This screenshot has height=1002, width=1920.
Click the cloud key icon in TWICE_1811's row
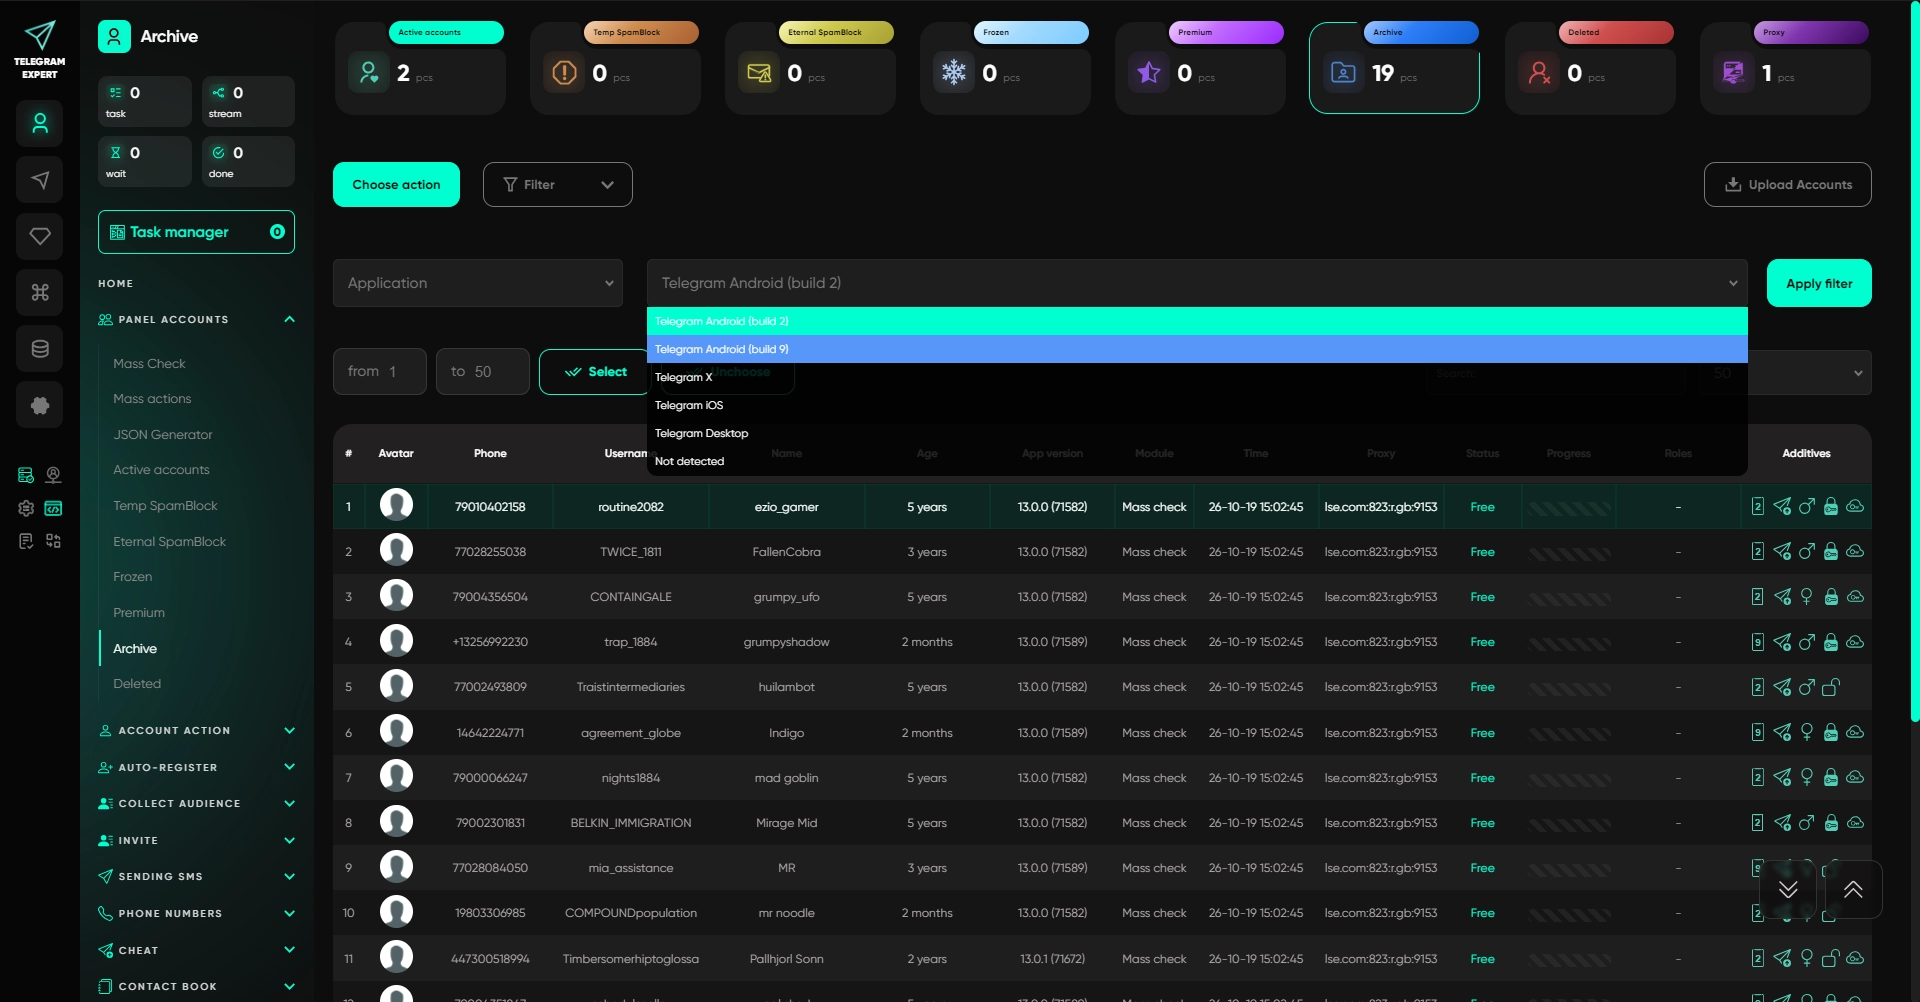point(1855,551)
